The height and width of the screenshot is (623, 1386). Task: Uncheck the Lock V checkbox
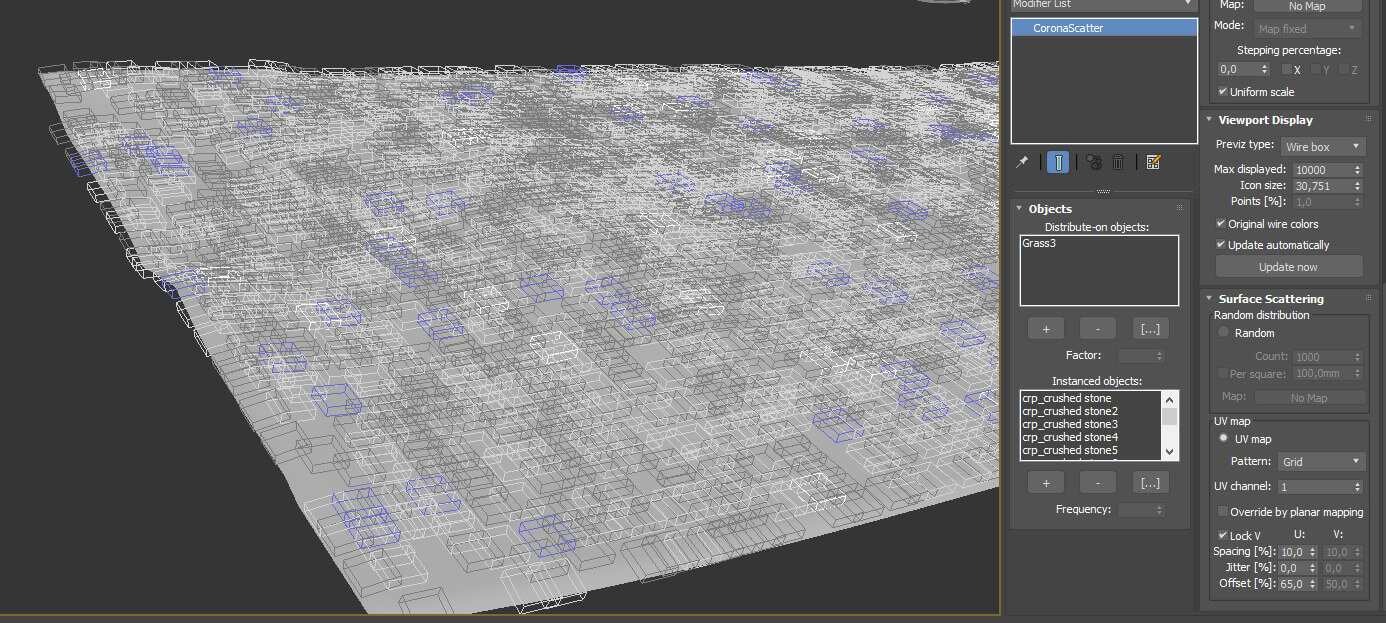1222,535
